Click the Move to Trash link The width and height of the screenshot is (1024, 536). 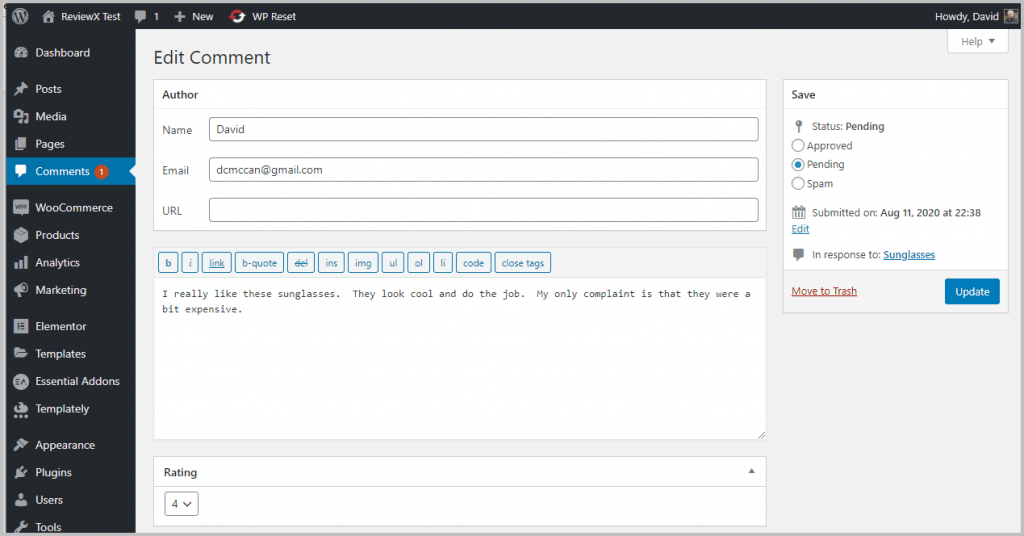coord(824,291)
